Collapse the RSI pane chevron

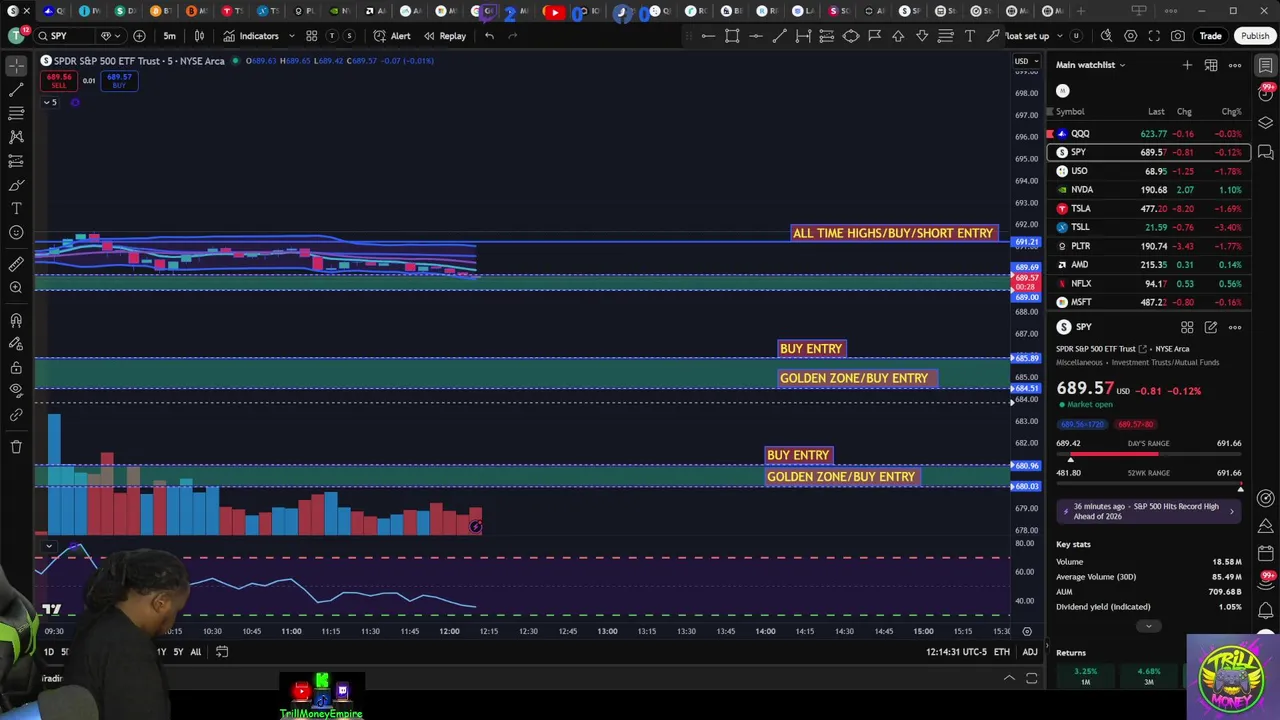(48, 546)
